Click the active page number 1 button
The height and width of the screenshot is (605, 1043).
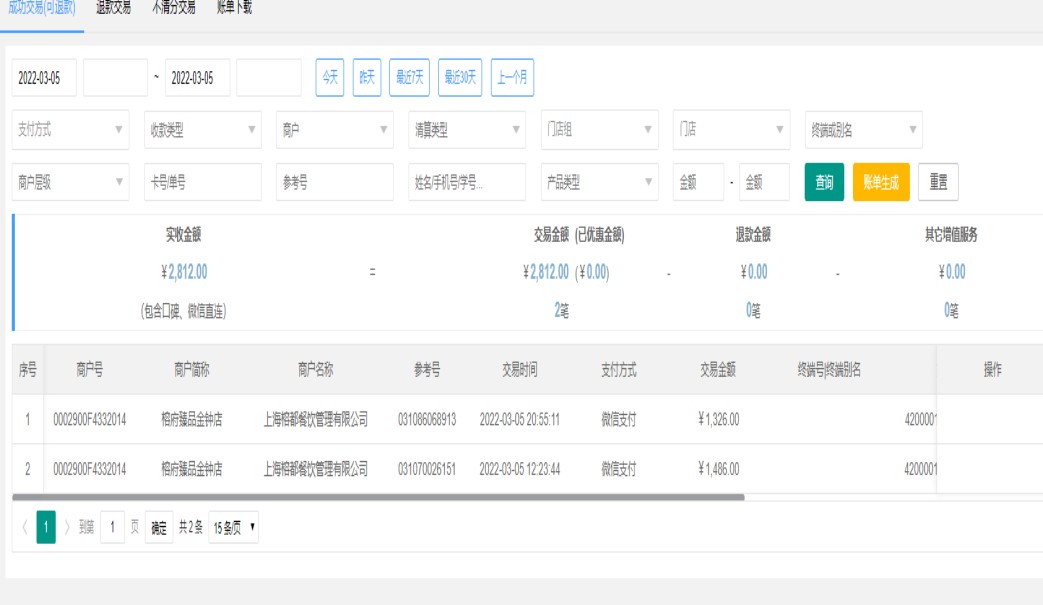[46, 527]
